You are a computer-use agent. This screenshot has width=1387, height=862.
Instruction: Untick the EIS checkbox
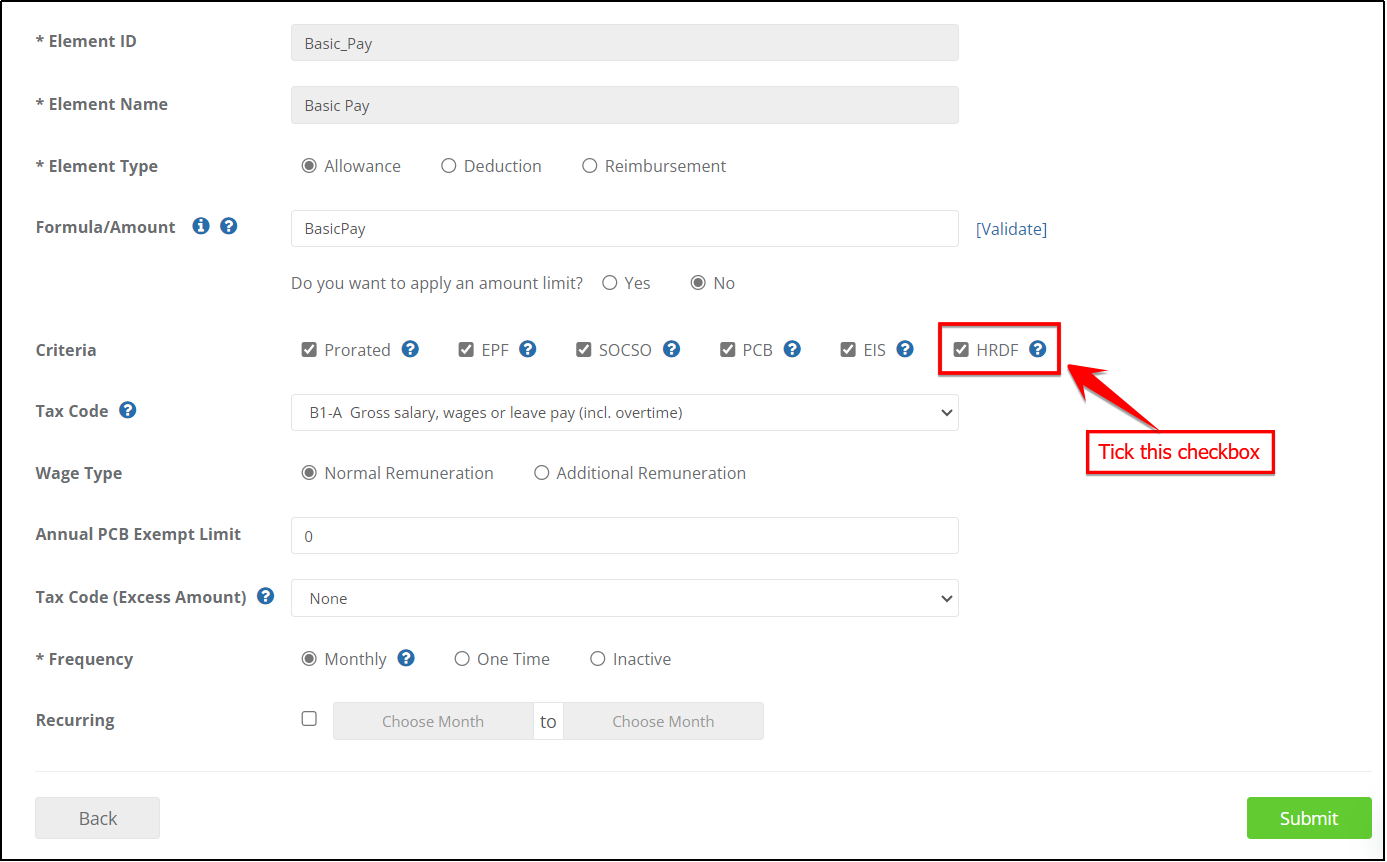pos(848,350)
